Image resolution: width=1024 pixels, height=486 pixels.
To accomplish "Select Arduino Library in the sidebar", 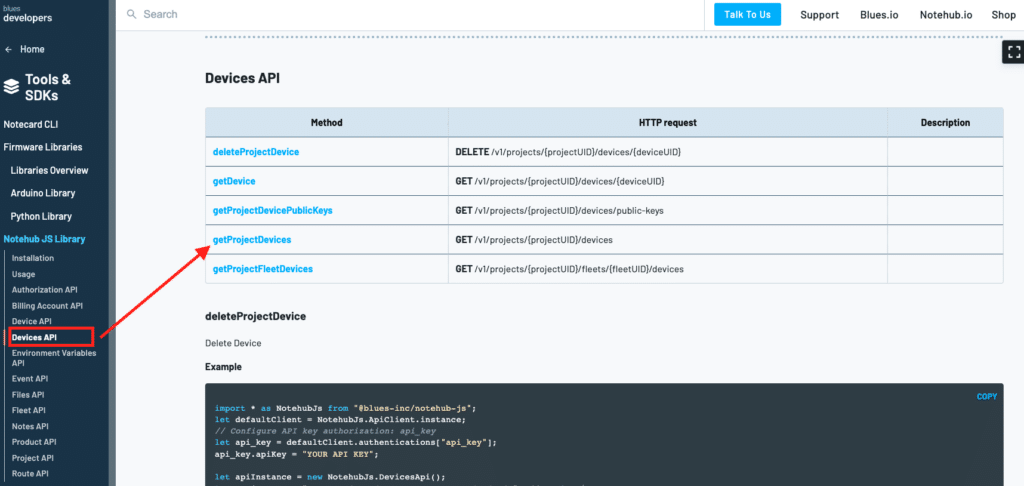I will (x=43, y=193).
